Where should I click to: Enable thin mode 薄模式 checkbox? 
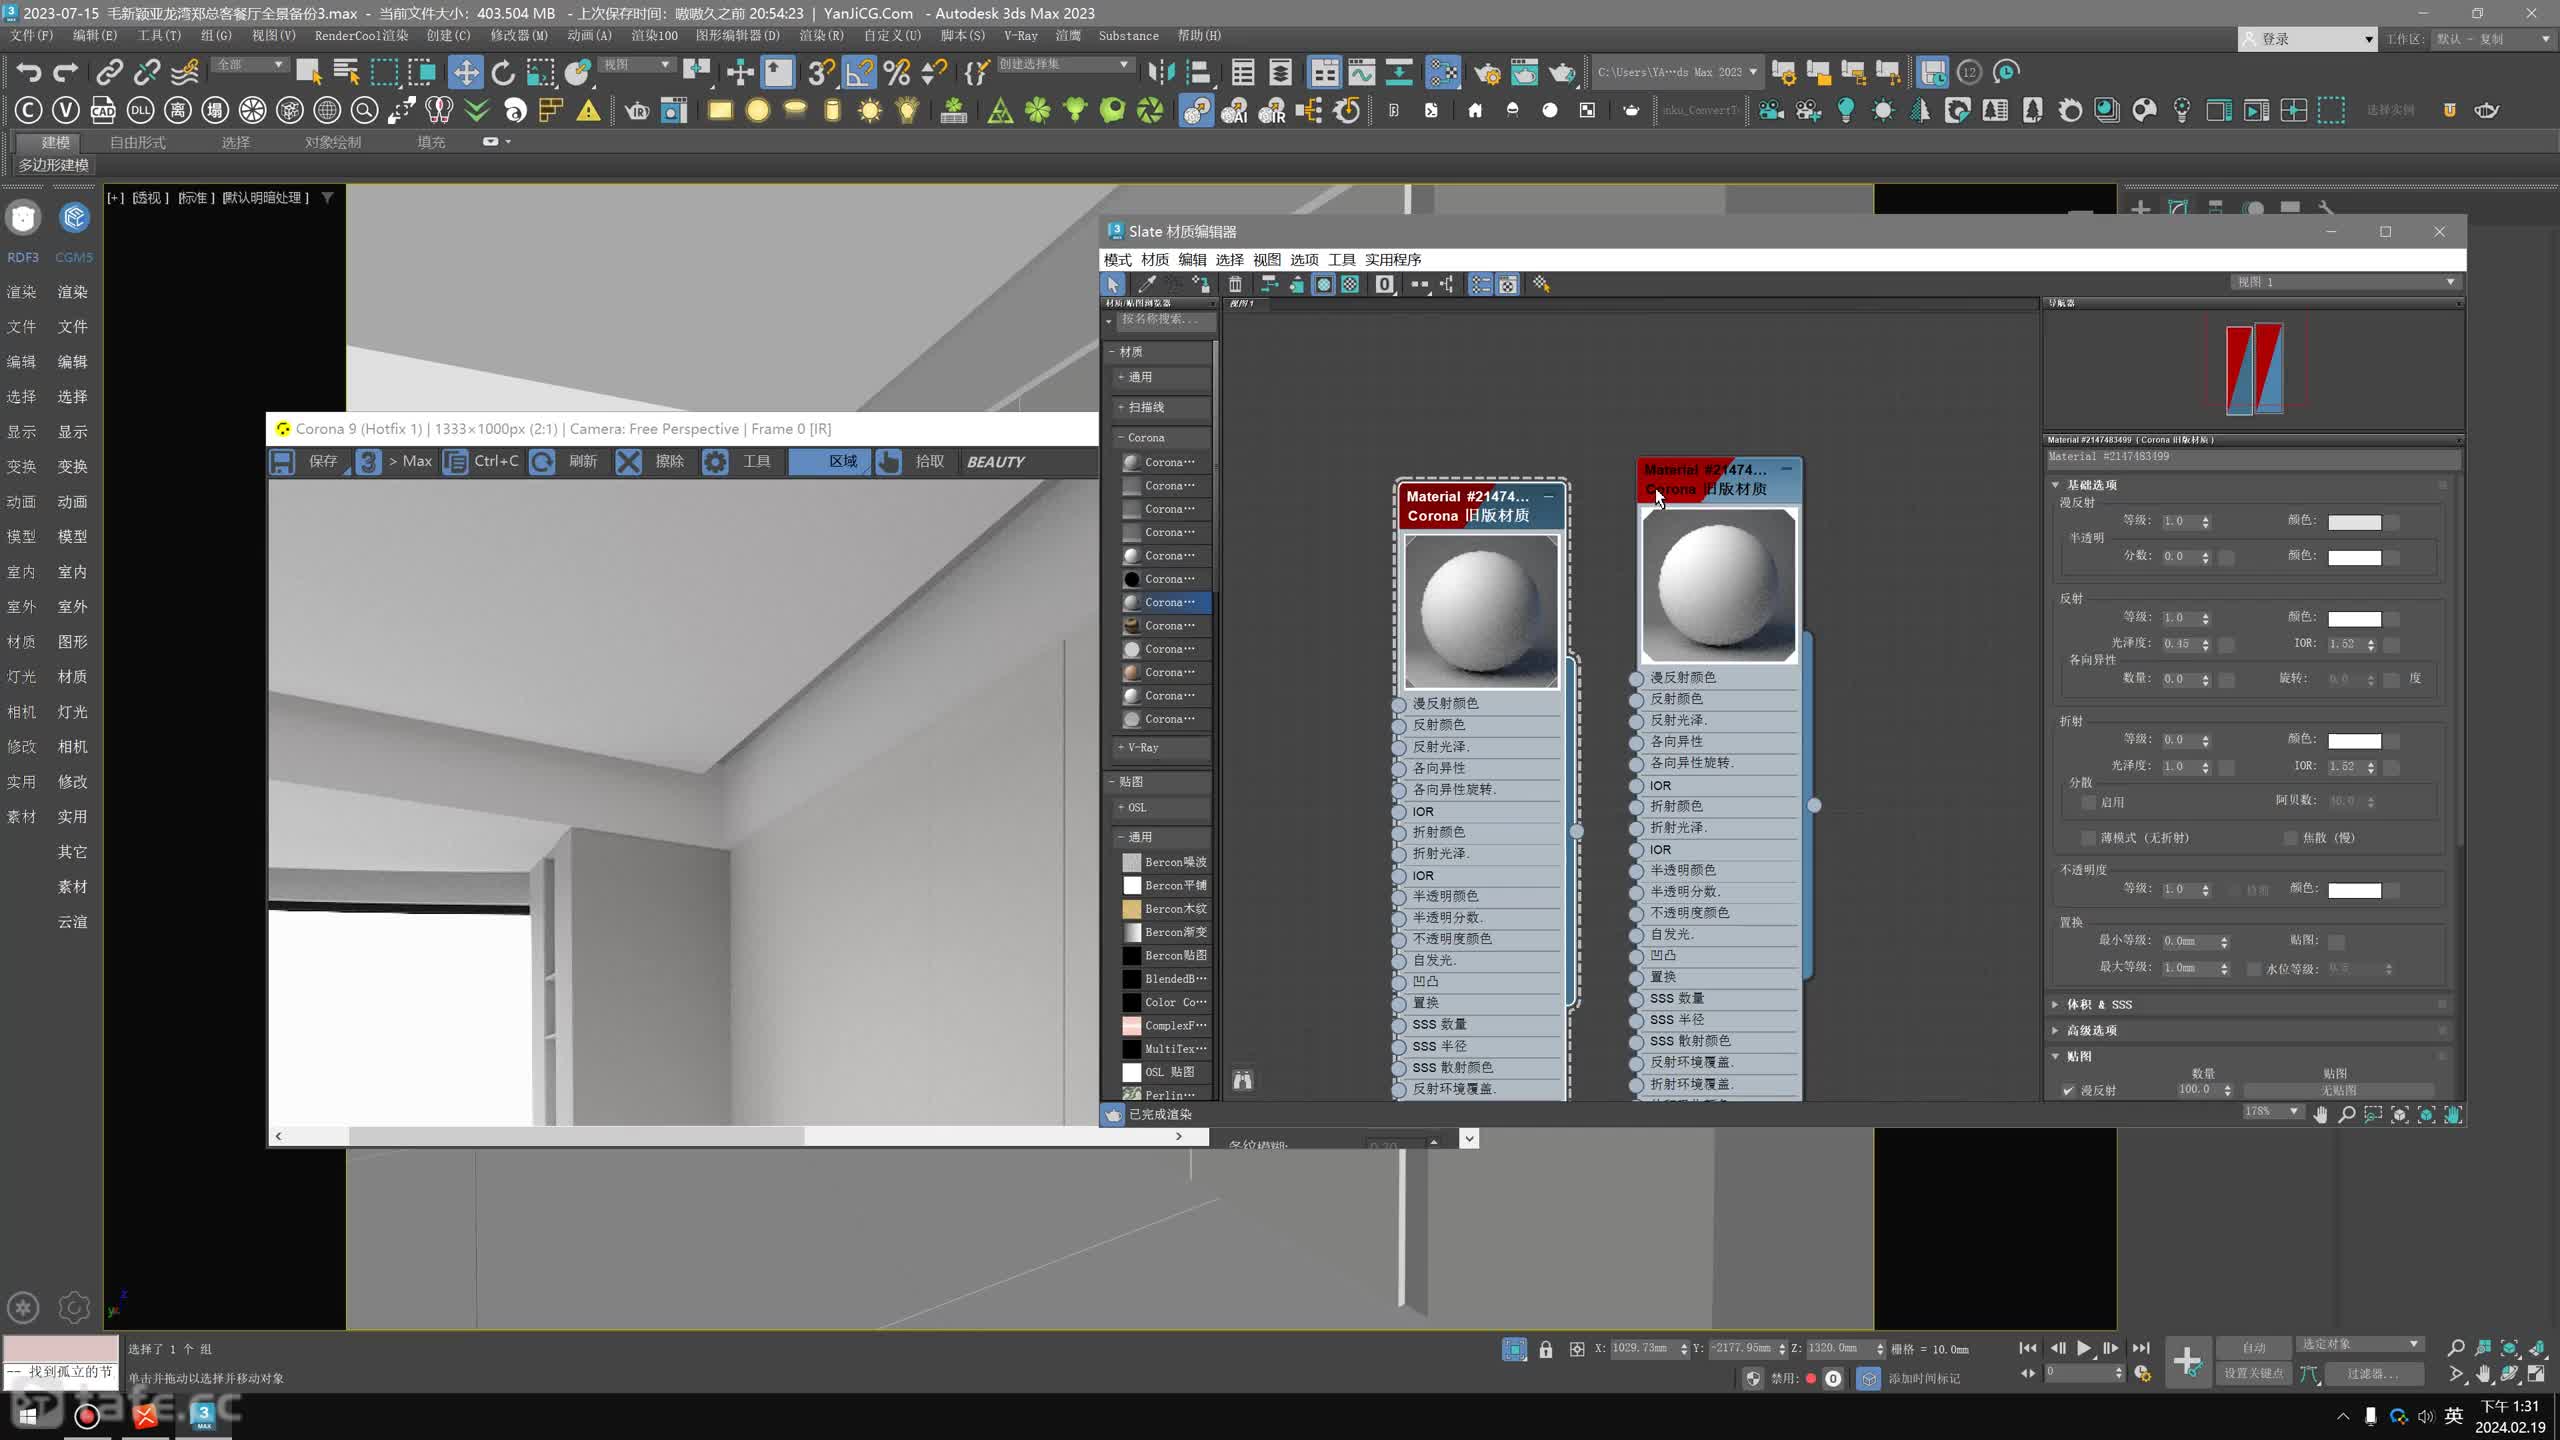coord(2088,838)
